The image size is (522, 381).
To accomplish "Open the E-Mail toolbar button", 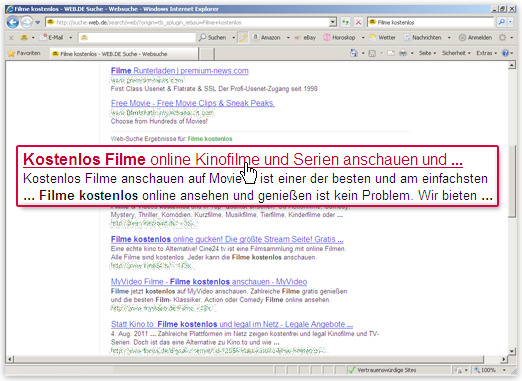I will point(51,38).
